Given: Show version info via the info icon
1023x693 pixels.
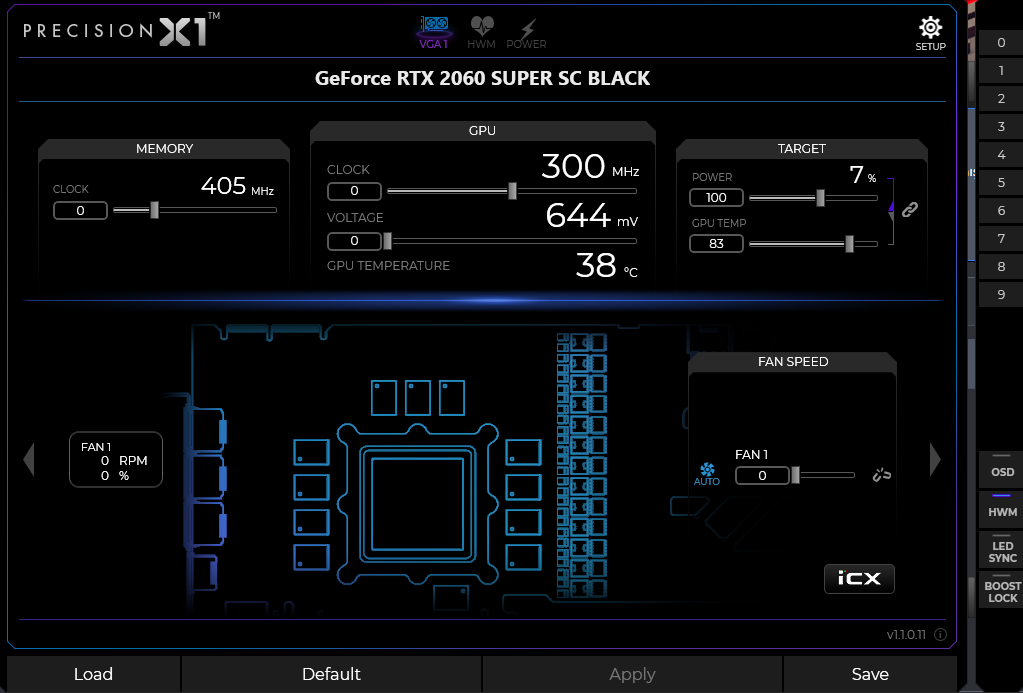Looking at the screenshot, I should pos(940,634).
